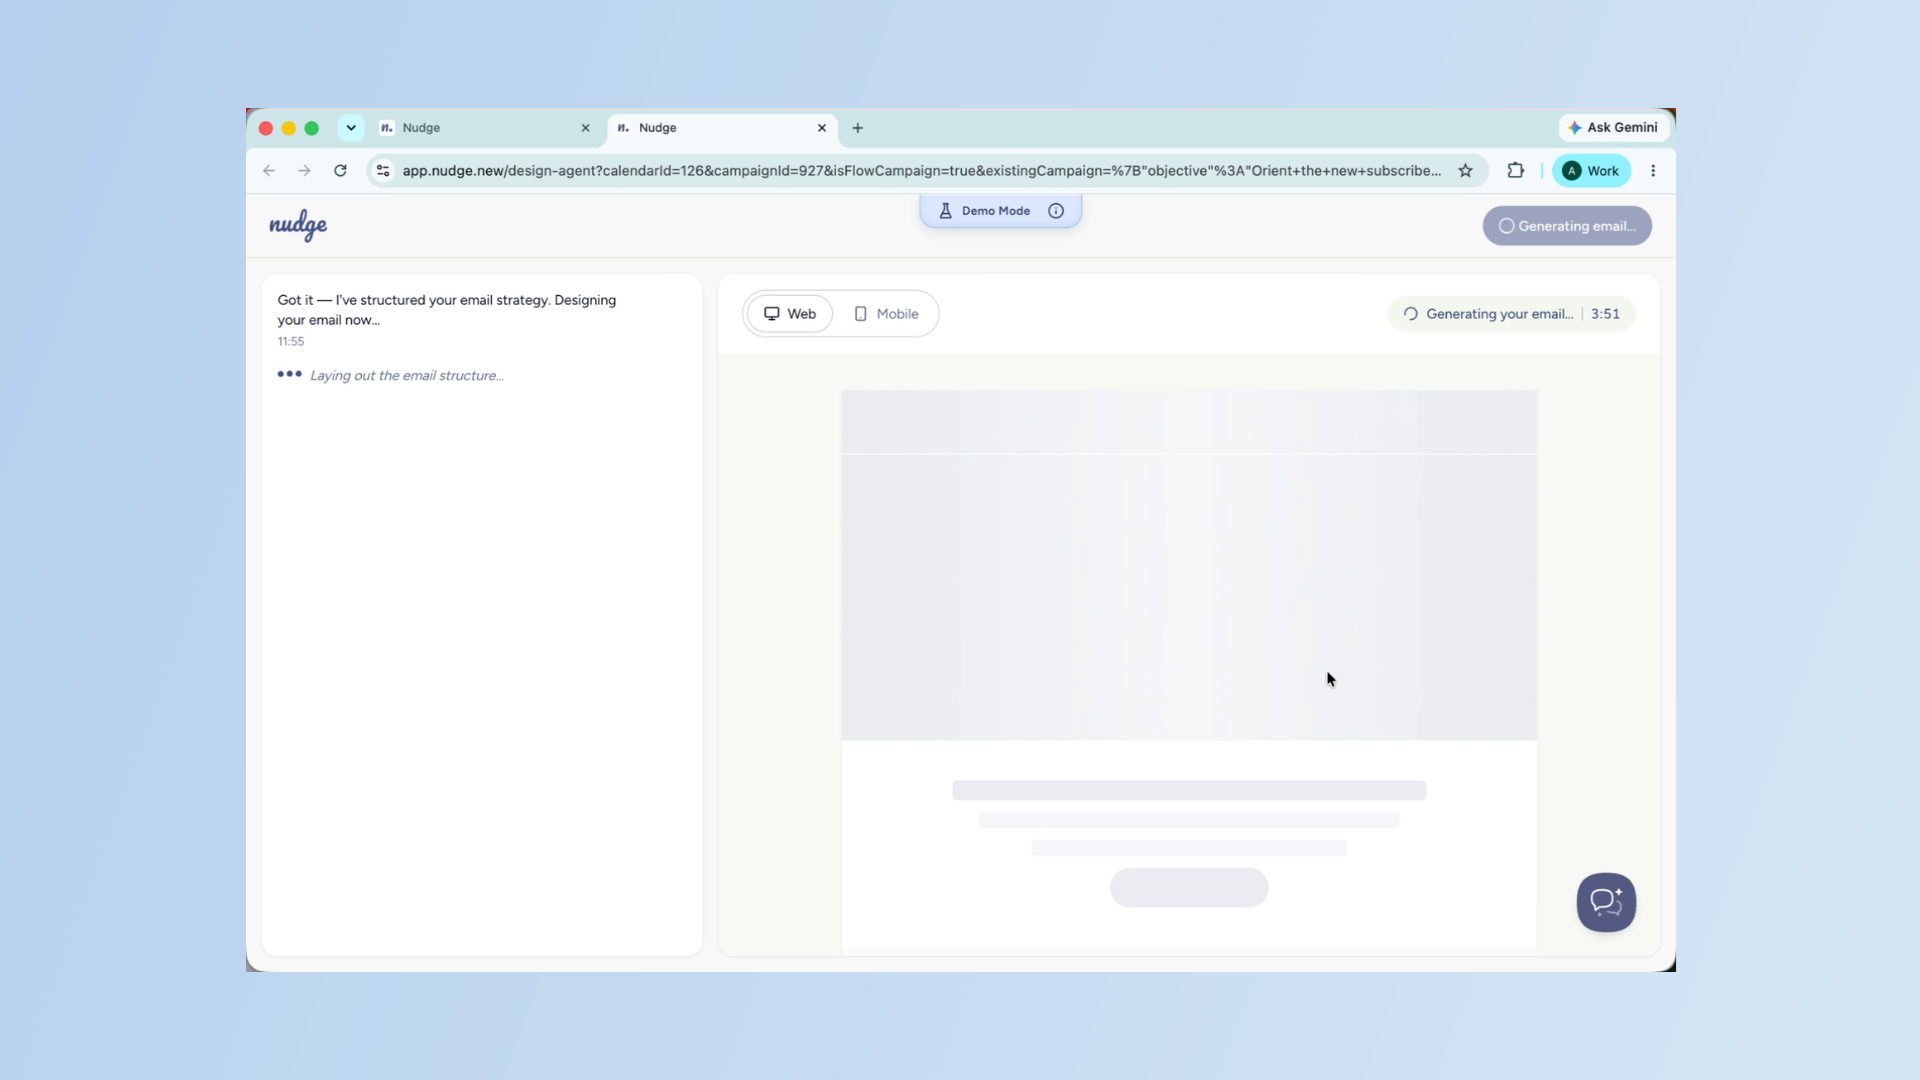The width and height of the screenshot is (1920, 1080).
Task: Open the Chrome three-dot menu
Action: [x=1653, y=171]
